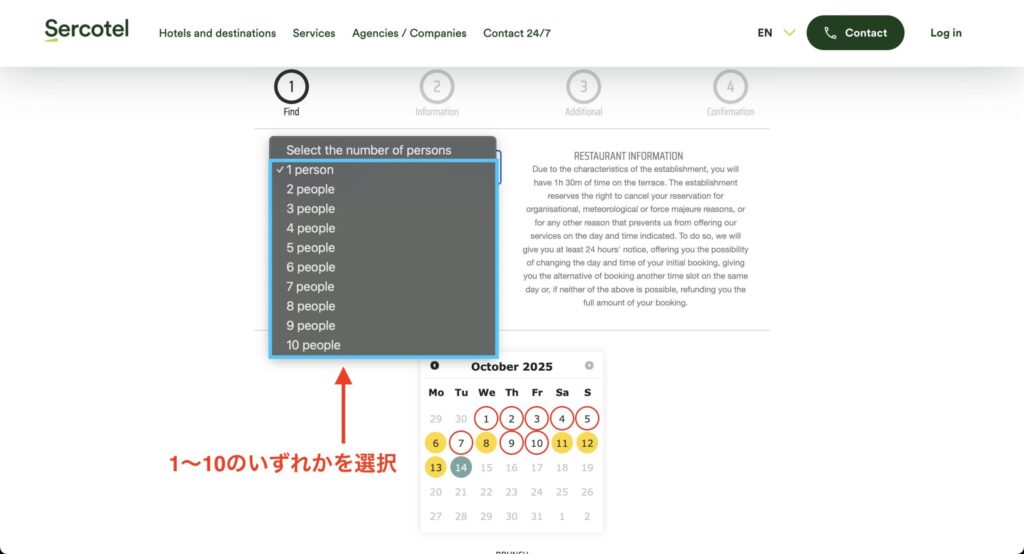Select the checked 1 person option
This screenshot has width=1024, height=554.
pyautogui.click(x=310, y=170)
